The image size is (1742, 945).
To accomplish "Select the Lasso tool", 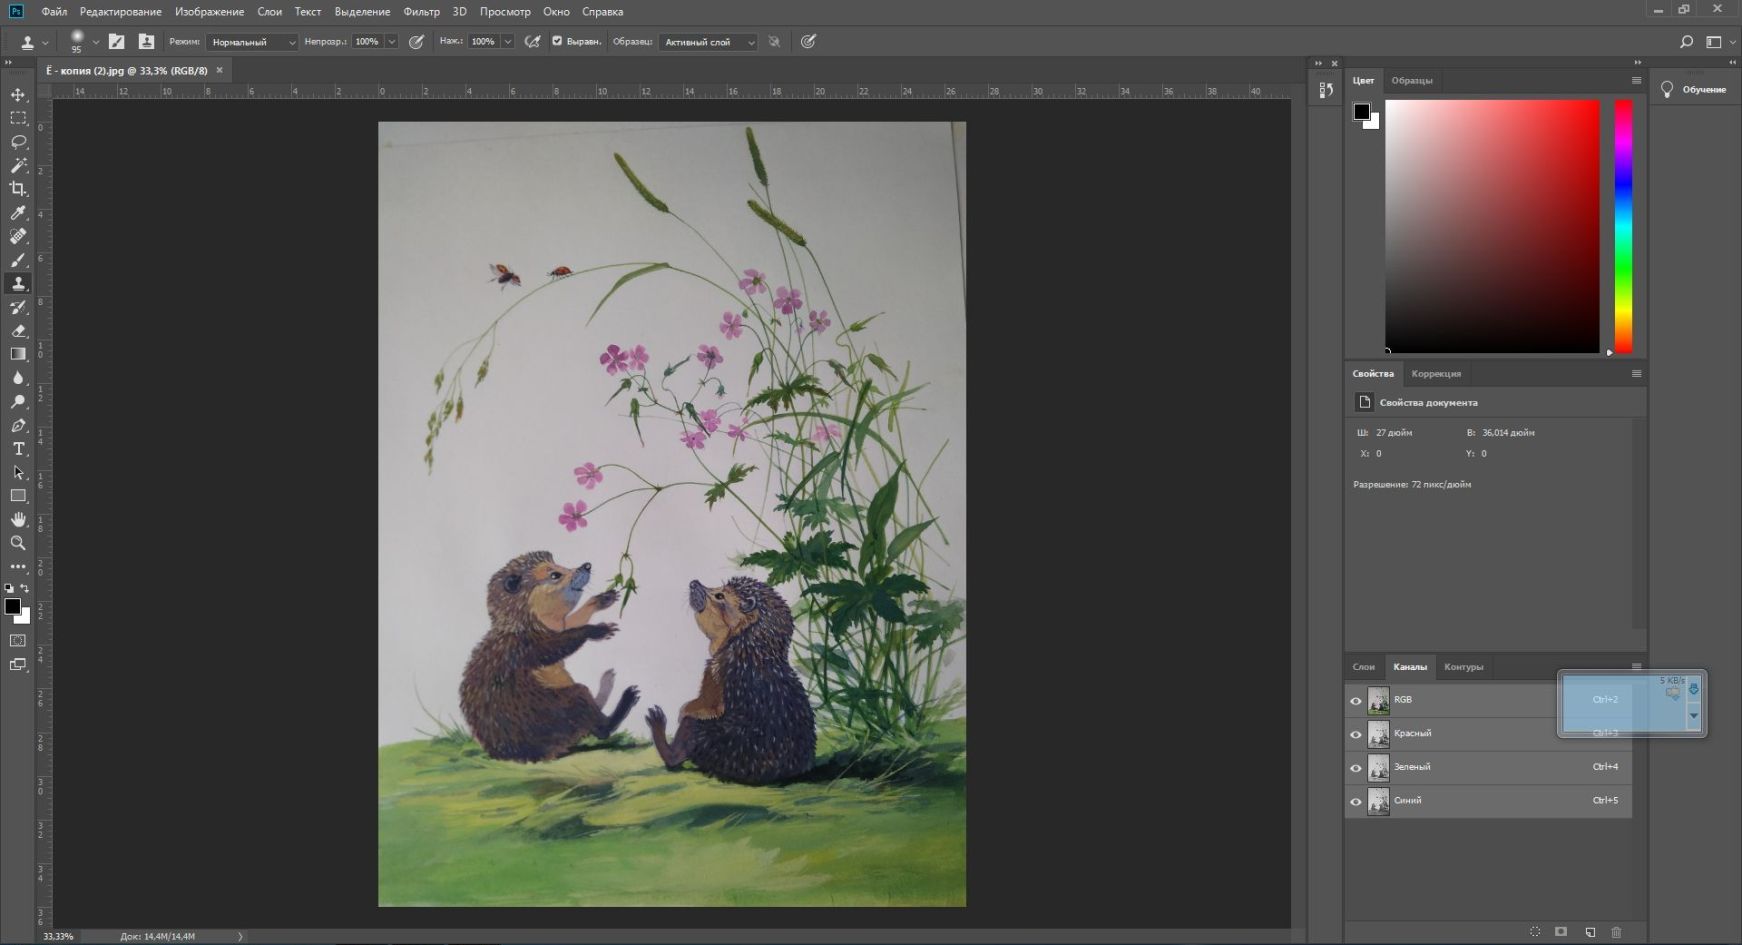I will [x=18, y=142].
